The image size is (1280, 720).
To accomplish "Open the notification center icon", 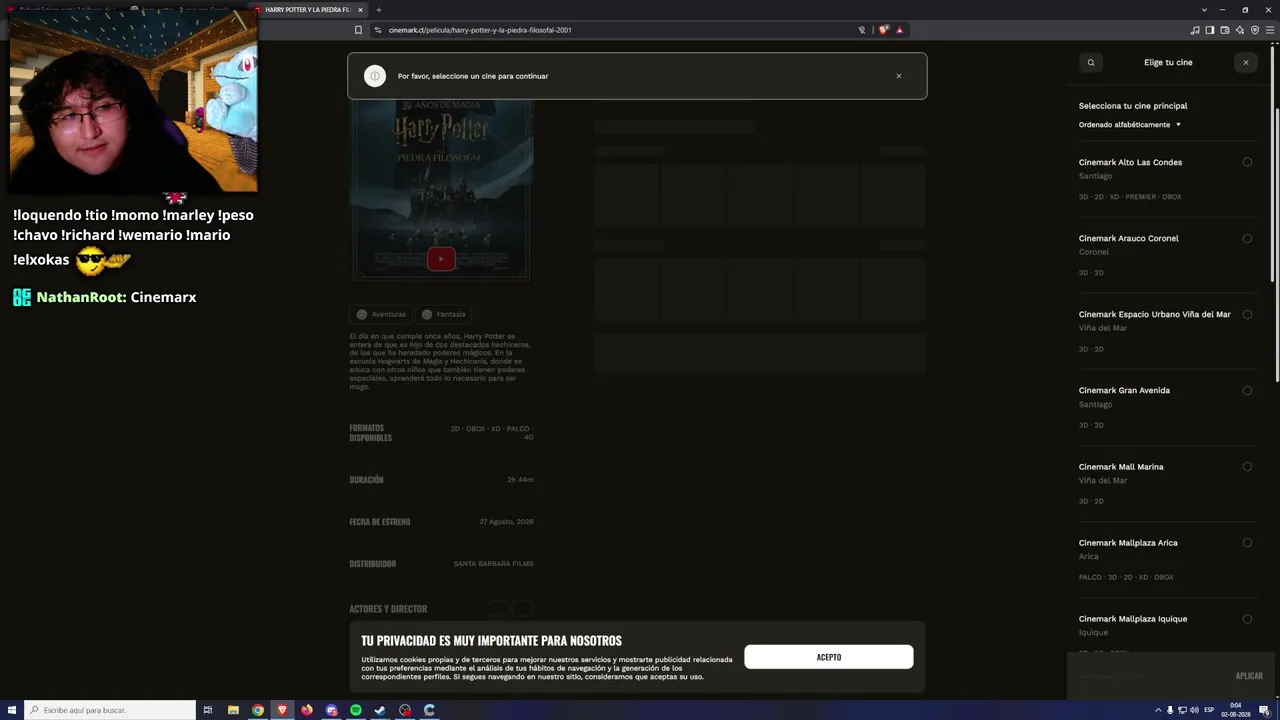I will (x=1265, y=710).
